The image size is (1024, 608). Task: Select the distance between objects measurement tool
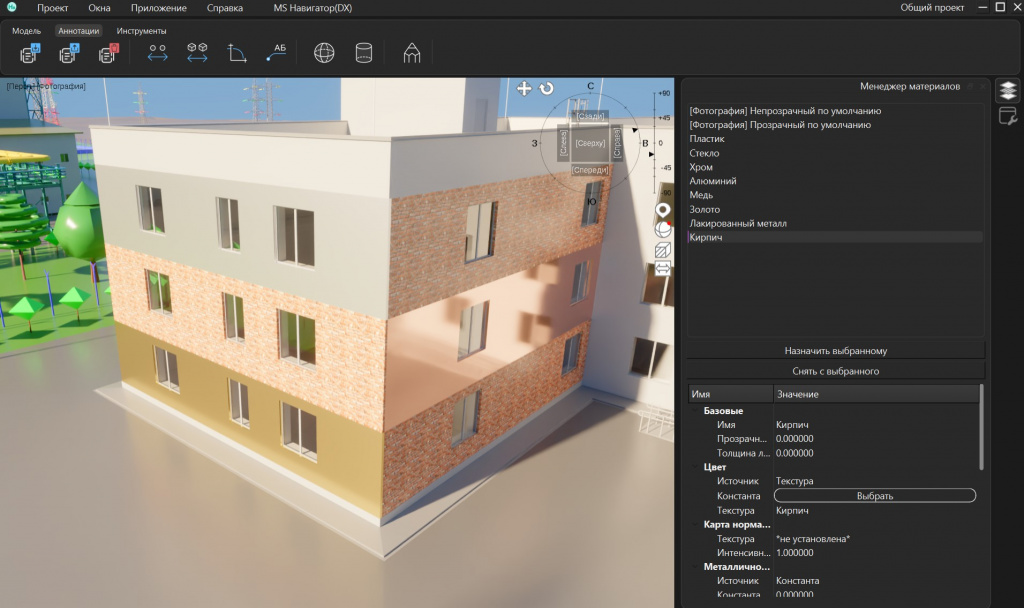click(197, 54)
